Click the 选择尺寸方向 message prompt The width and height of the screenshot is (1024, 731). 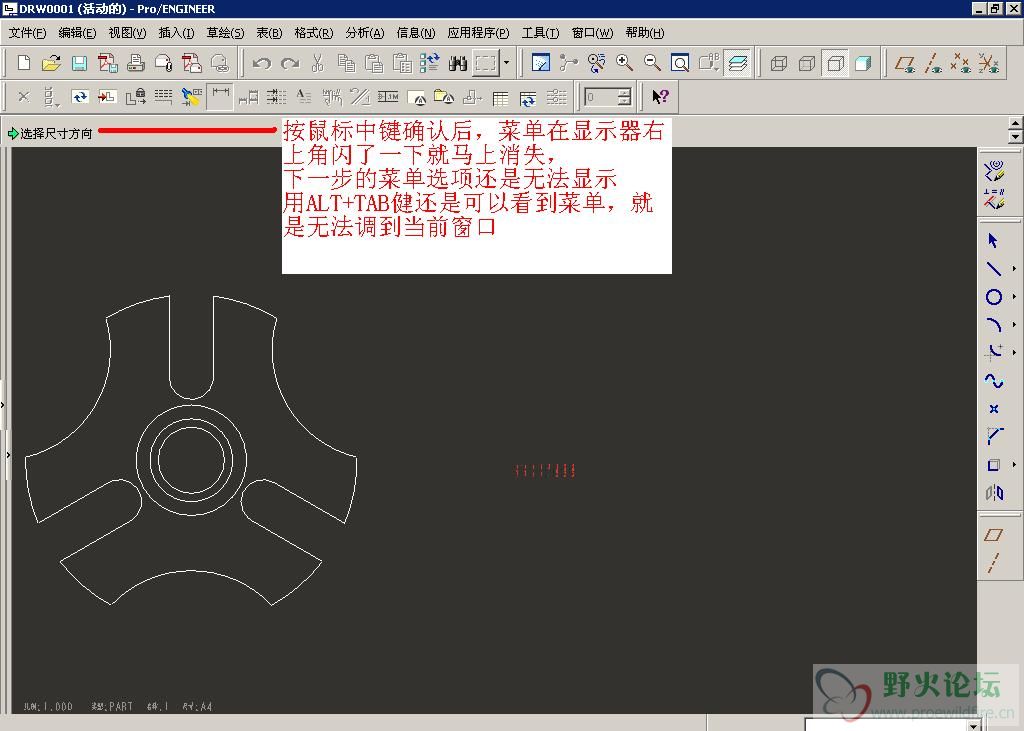pos(56,133)
